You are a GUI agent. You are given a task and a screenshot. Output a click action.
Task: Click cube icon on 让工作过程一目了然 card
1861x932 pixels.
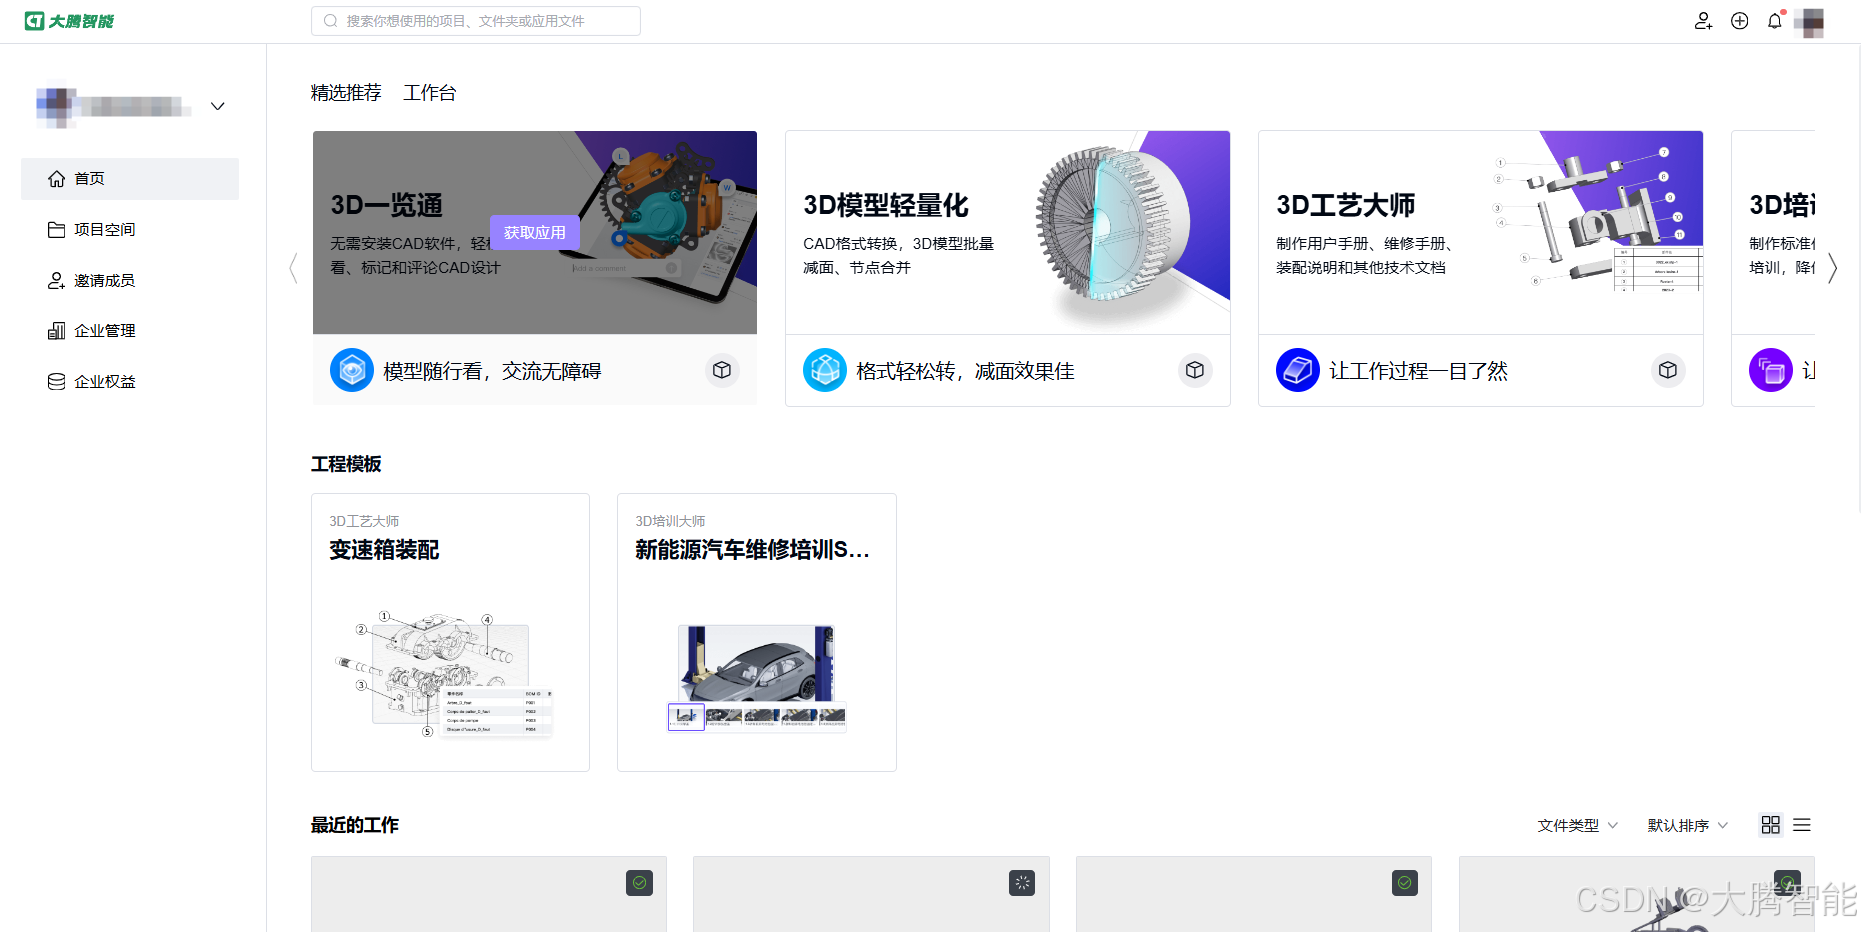click(x=1668, y=370)
